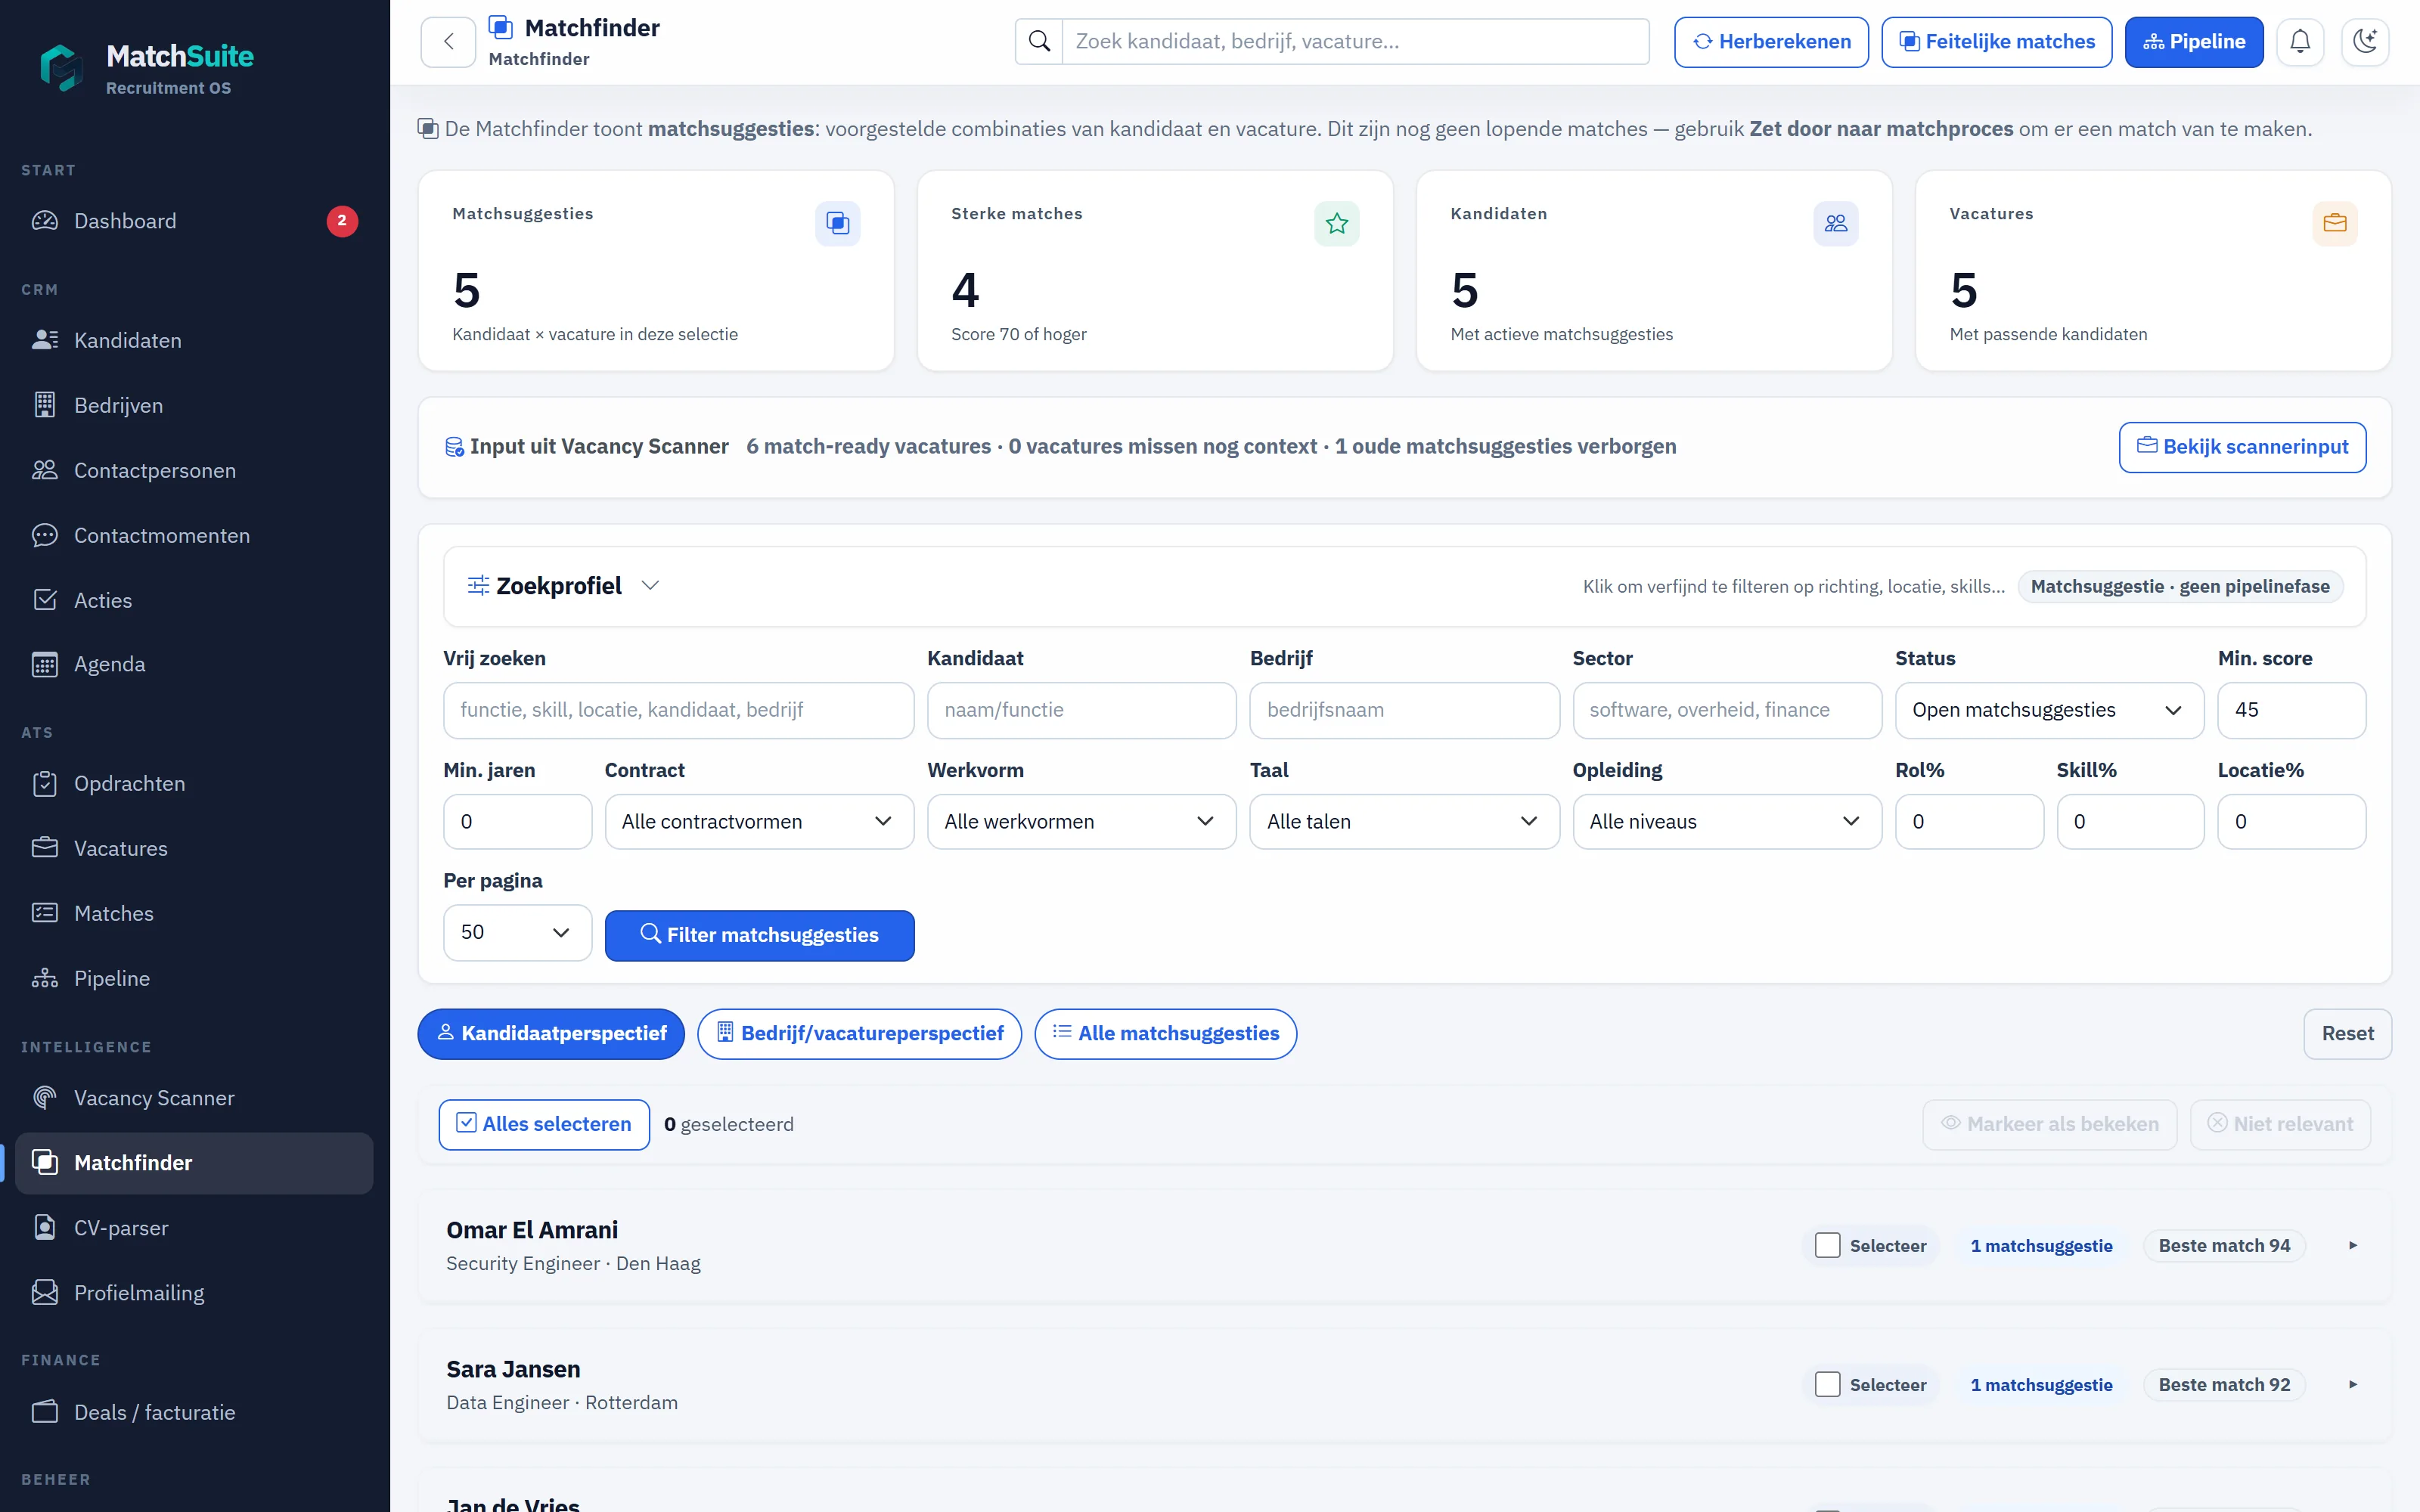
Task: Toggle dark mode moon icon
Action: click(2364, 42)
